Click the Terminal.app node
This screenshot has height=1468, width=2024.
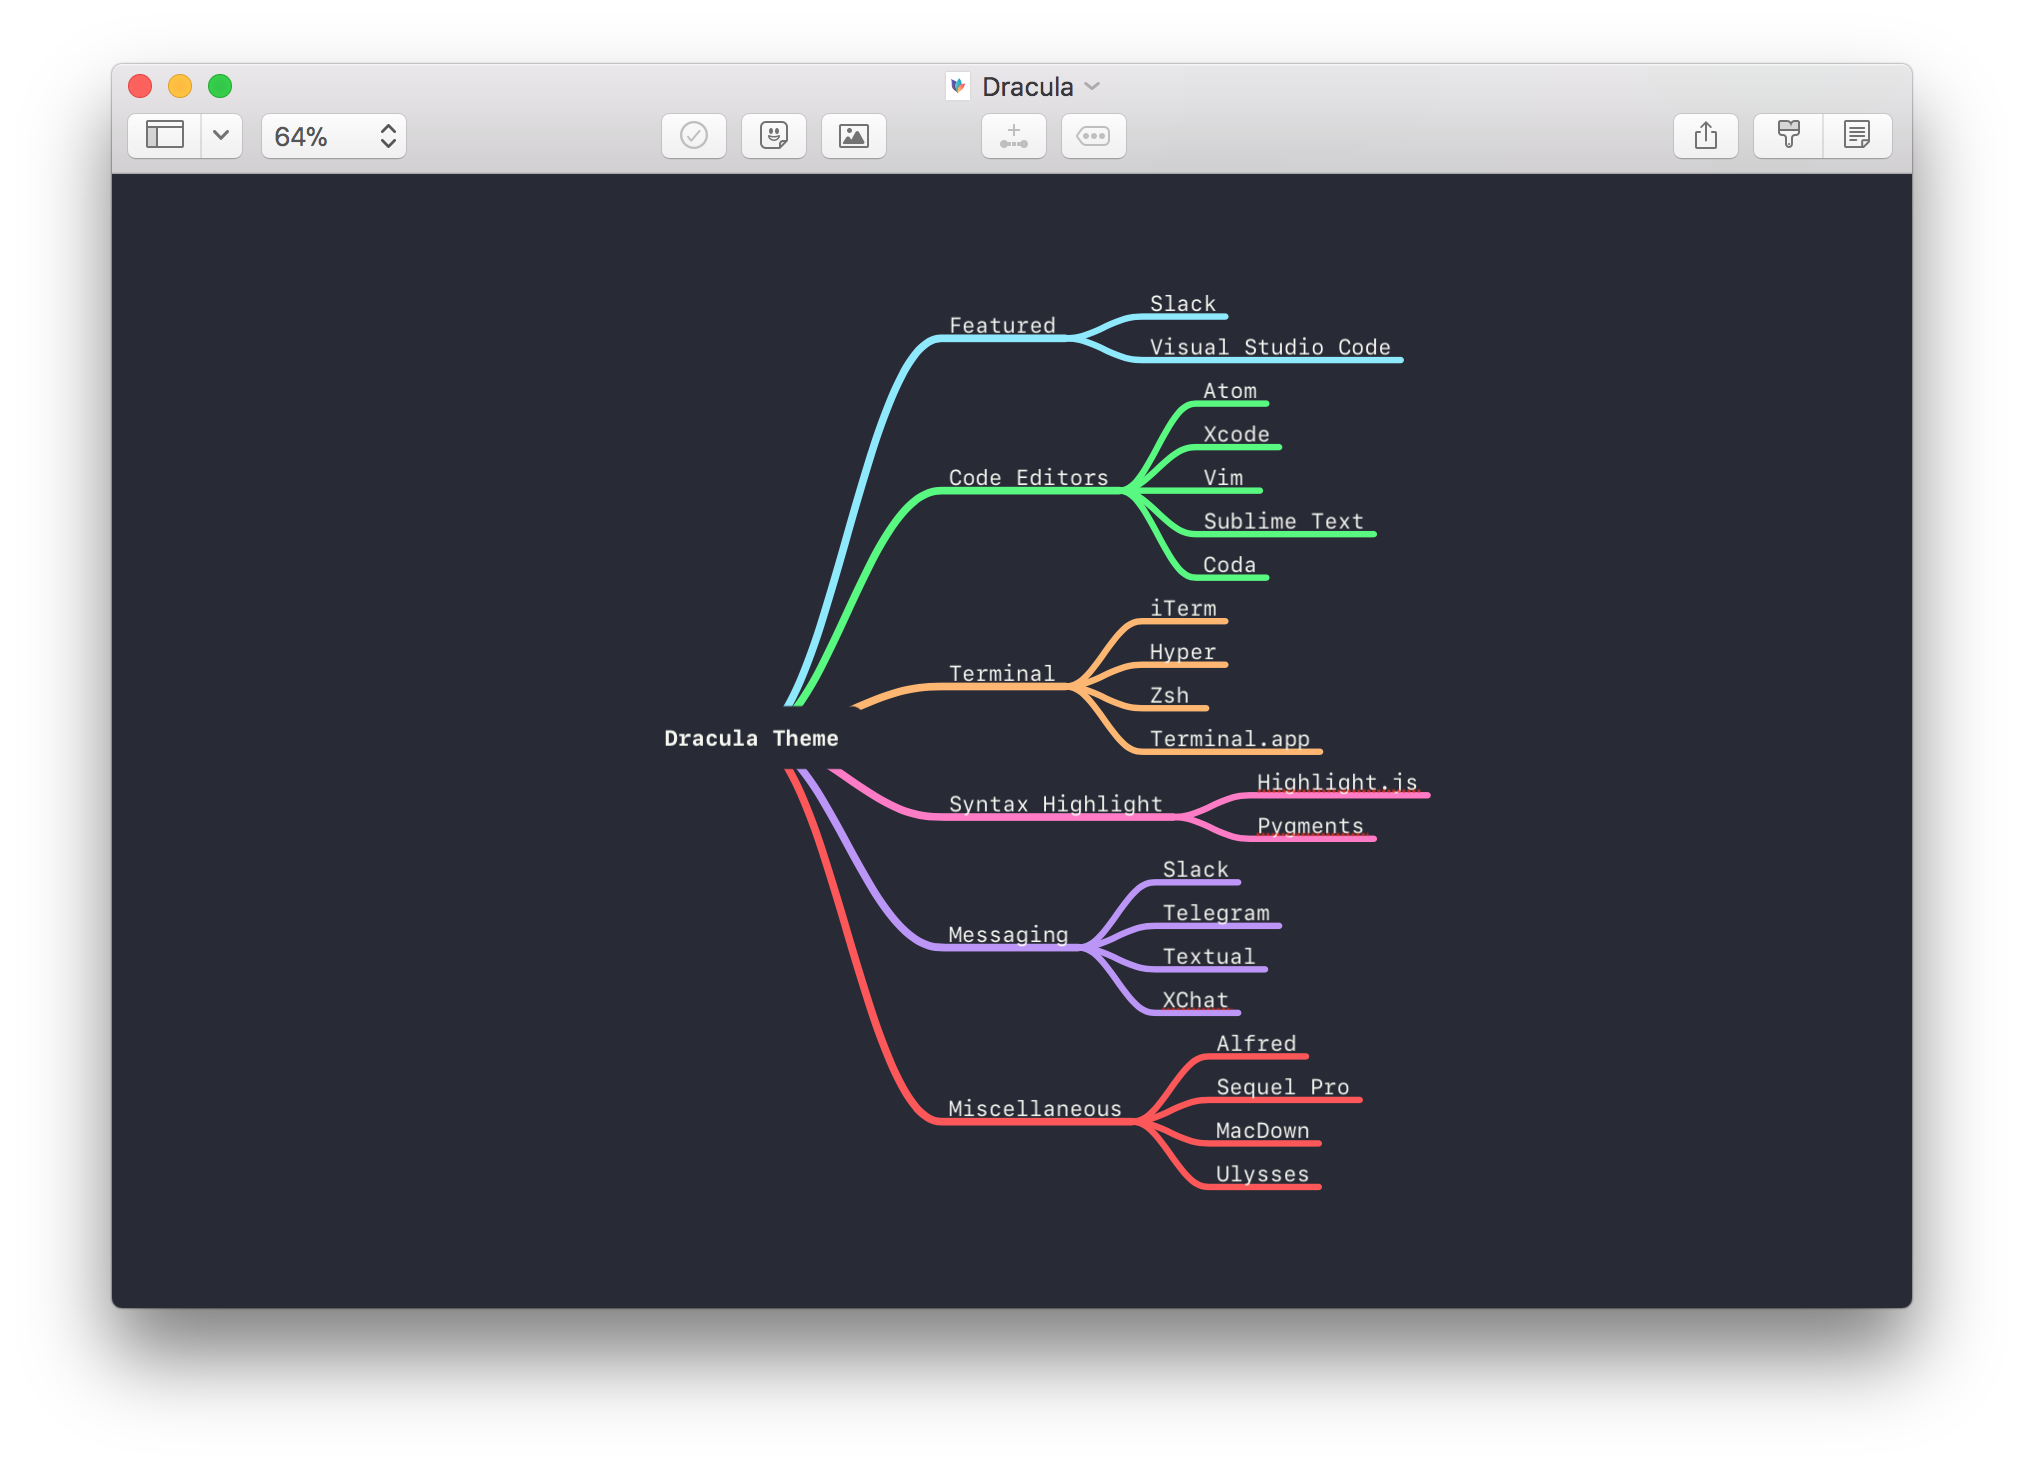(1229, 739)
